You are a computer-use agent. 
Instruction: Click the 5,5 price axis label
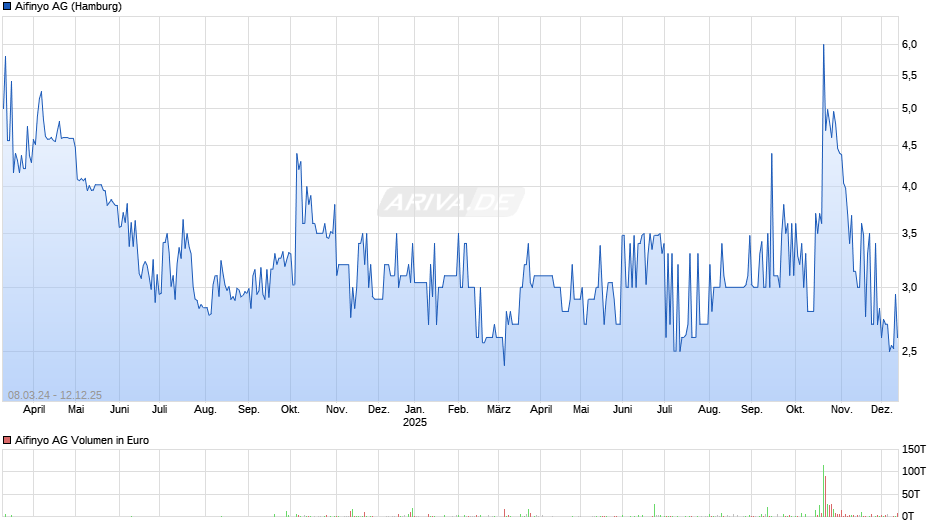[909, 76]
